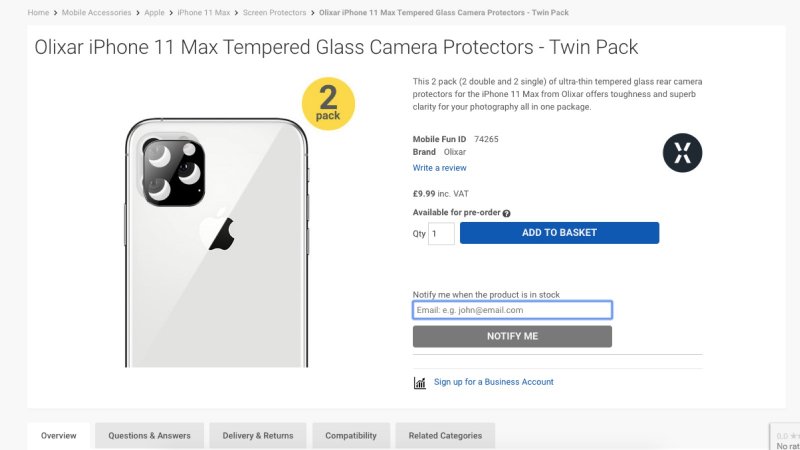
Task: Open the Write a review link
Action: click(x=439, y=168)
